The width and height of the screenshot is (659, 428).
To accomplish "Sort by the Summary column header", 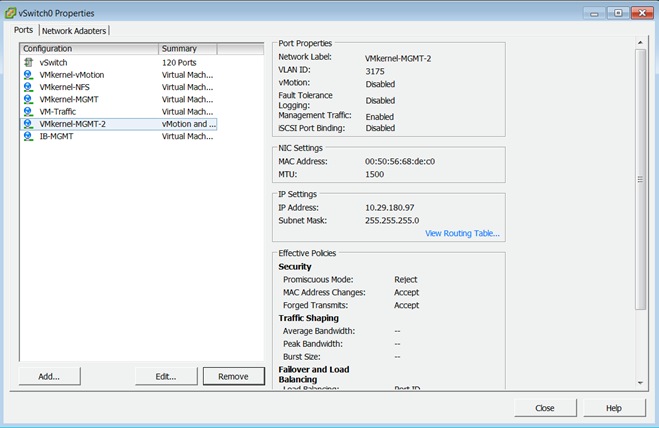I will click(x=188, y=48).
